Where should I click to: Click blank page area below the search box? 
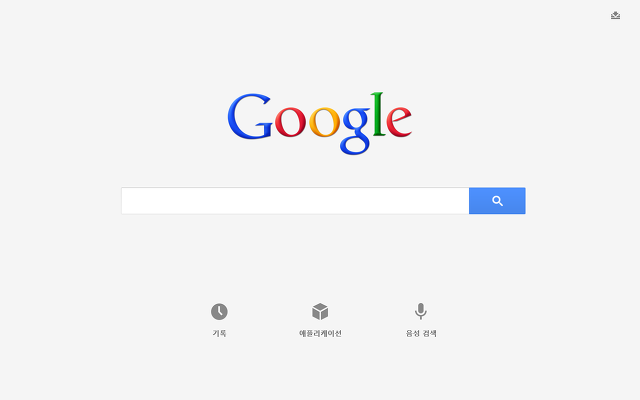[x=320, y=253]
